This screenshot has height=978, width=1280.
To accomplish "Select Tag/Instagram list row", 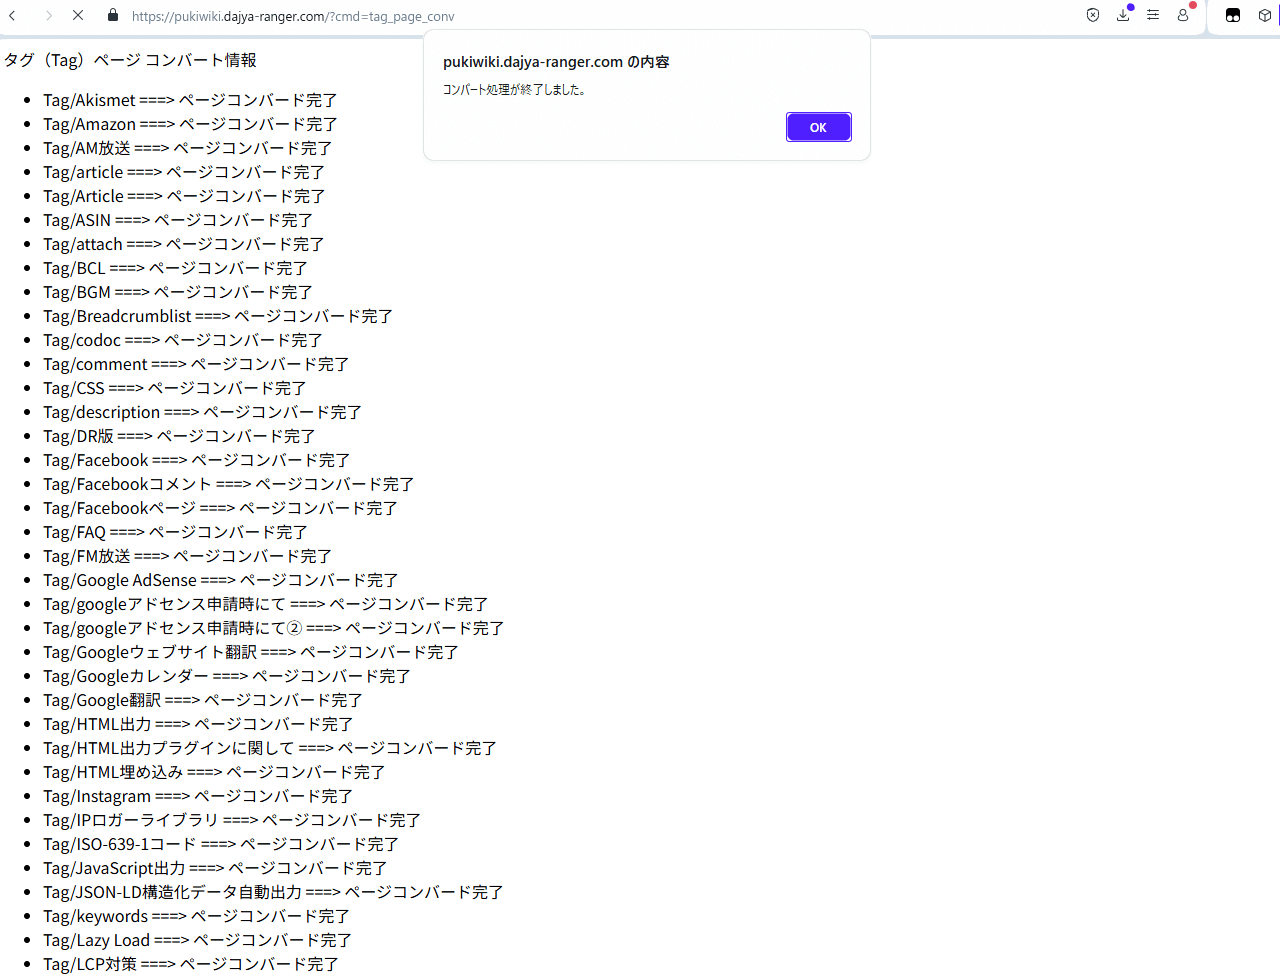I will [x=198, y=796].
